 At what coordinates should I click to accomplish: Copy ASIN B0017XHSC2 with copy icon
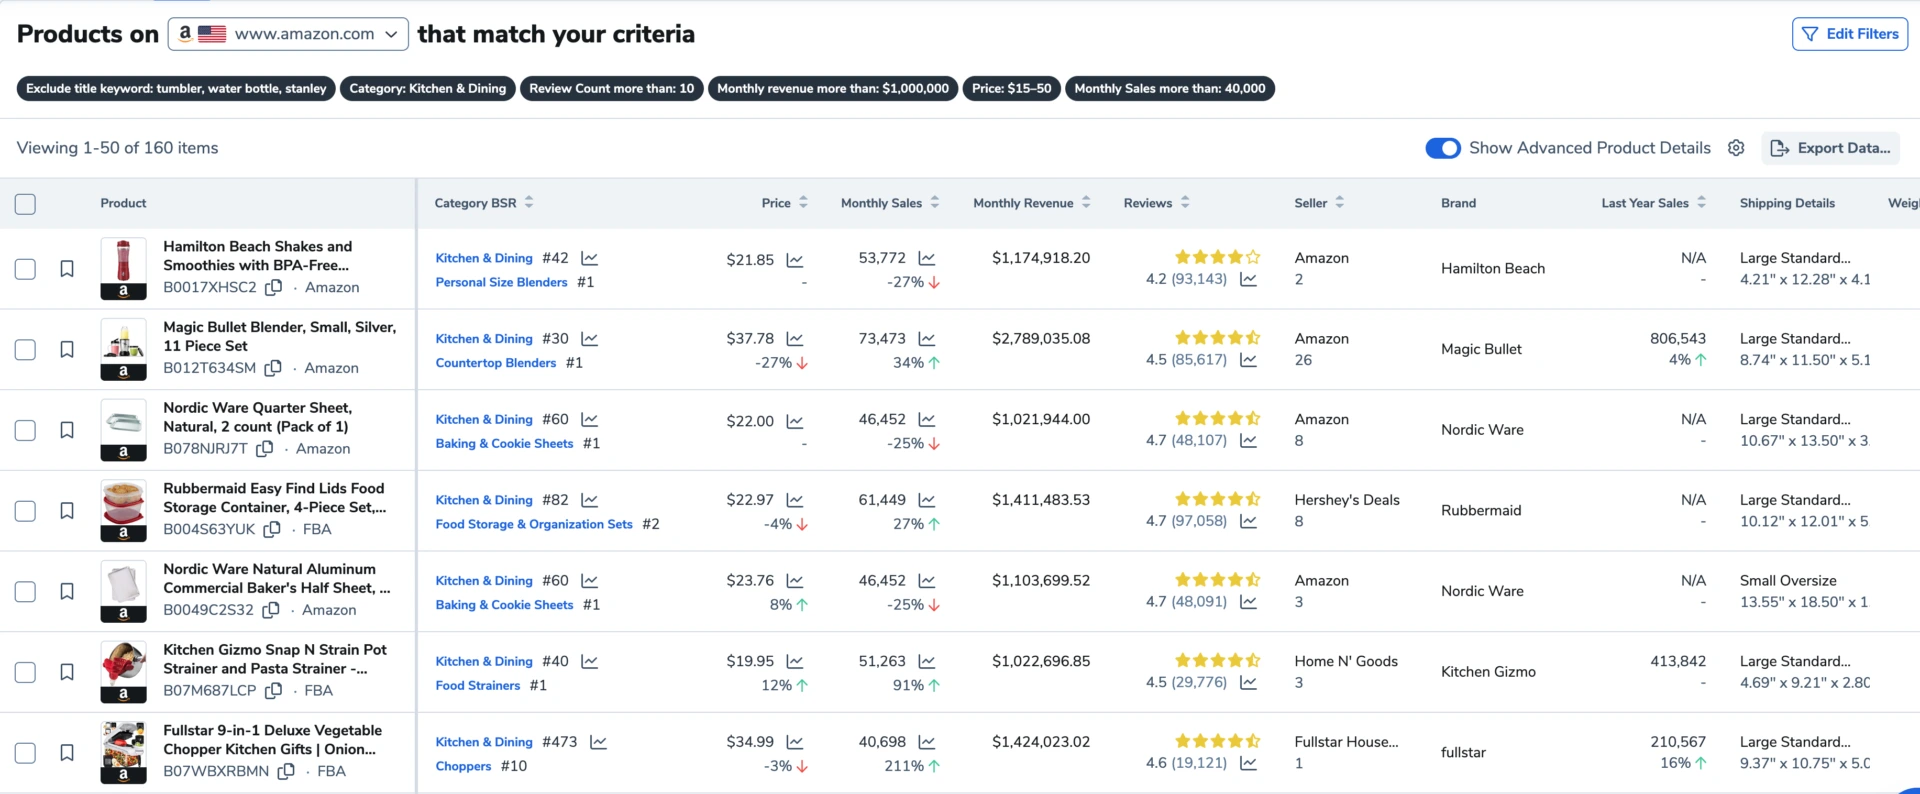pos(273,287)
